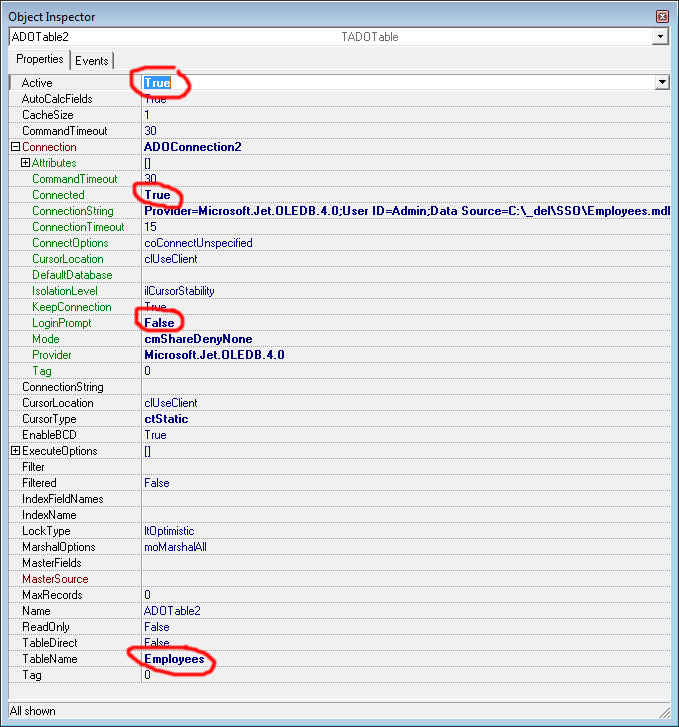Click the CursorType ctStatic value
This screenshot has height=727, width=679.
[x=166, y=419]
